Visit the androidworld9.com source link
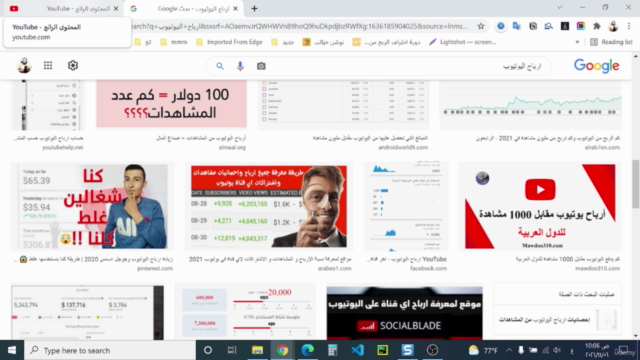This screenshot has height=360, width=640. click(403, 148)
